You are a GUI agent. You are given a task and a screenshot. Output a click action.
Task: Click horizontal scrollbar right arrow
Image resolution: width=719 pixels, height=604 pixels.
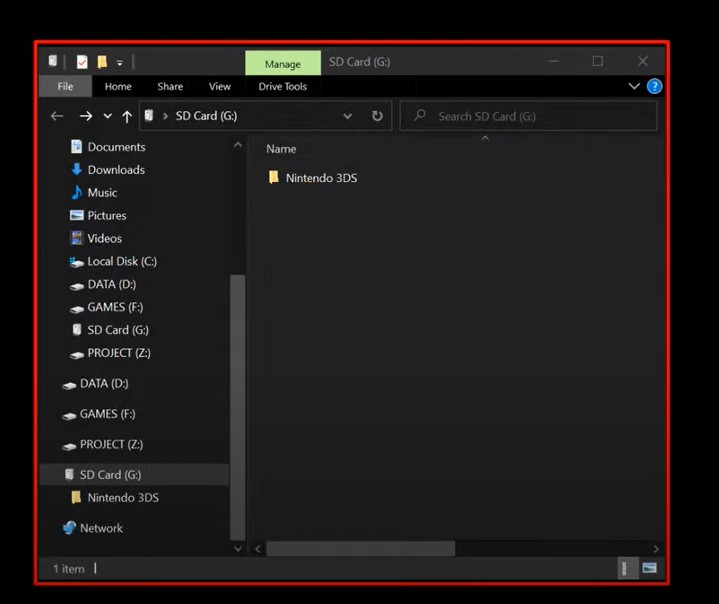click(656, 549)
